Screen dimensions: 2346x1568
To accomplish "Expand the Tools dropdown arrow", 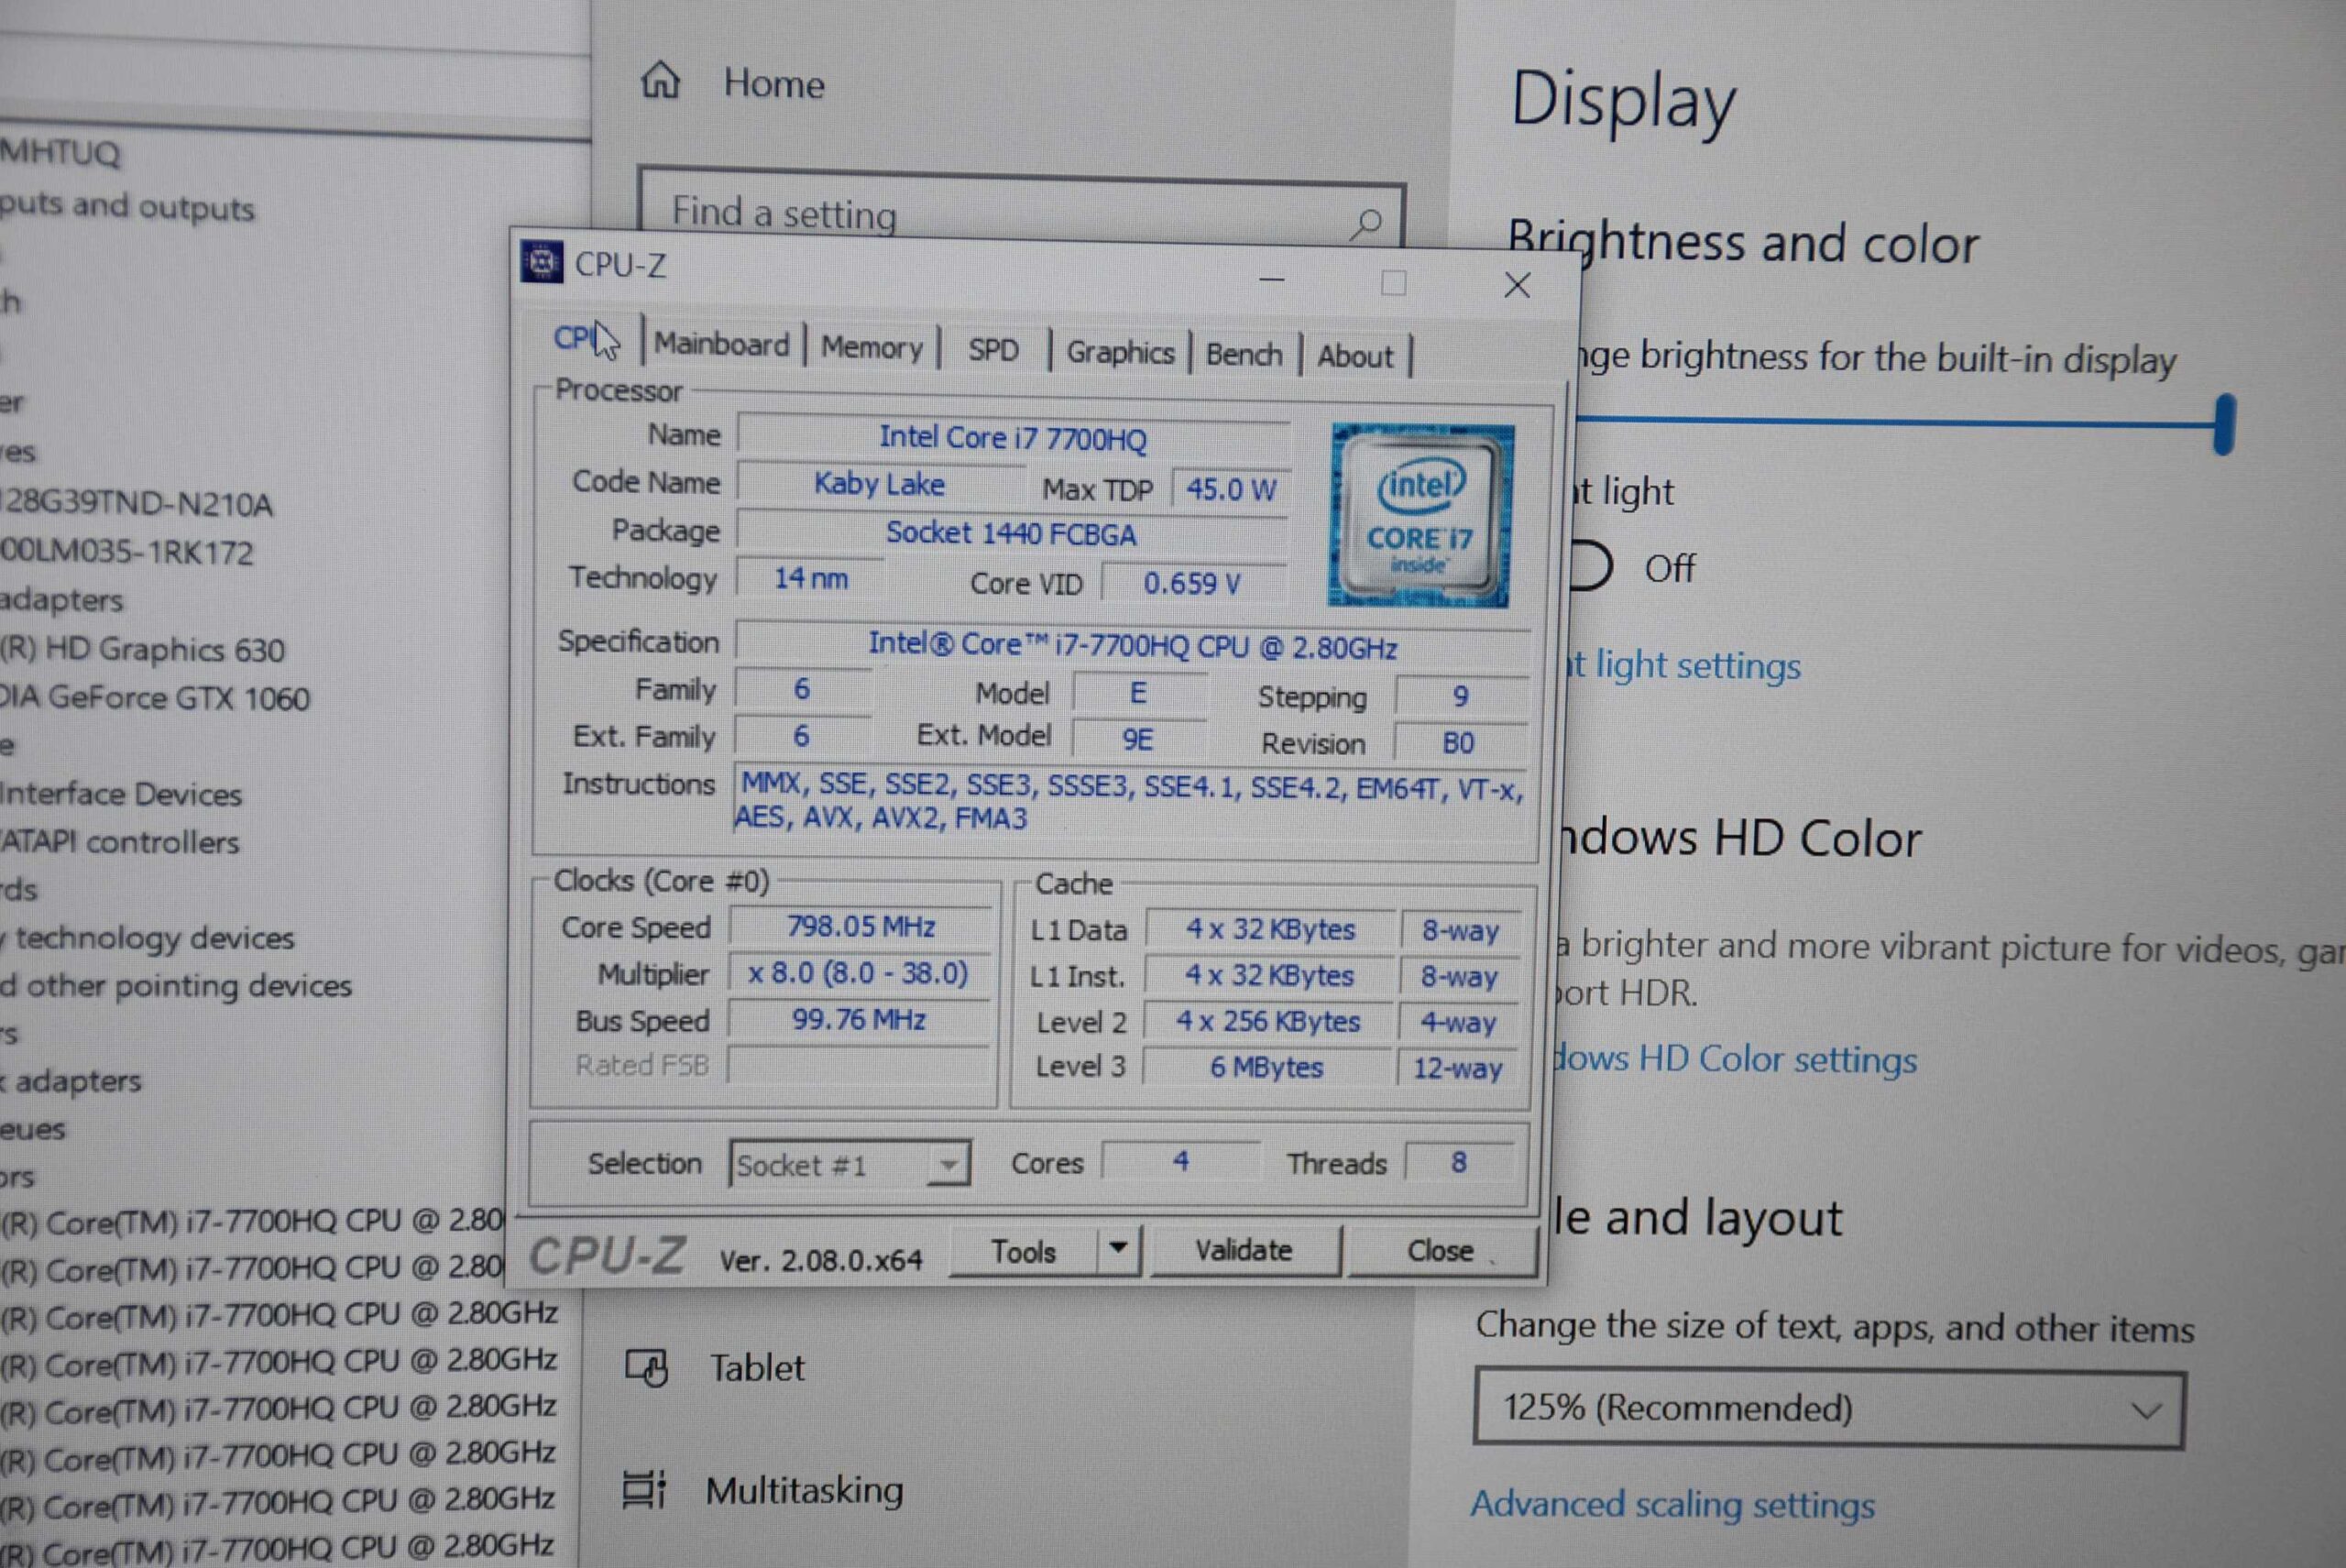I will tap(1118, 1249).
